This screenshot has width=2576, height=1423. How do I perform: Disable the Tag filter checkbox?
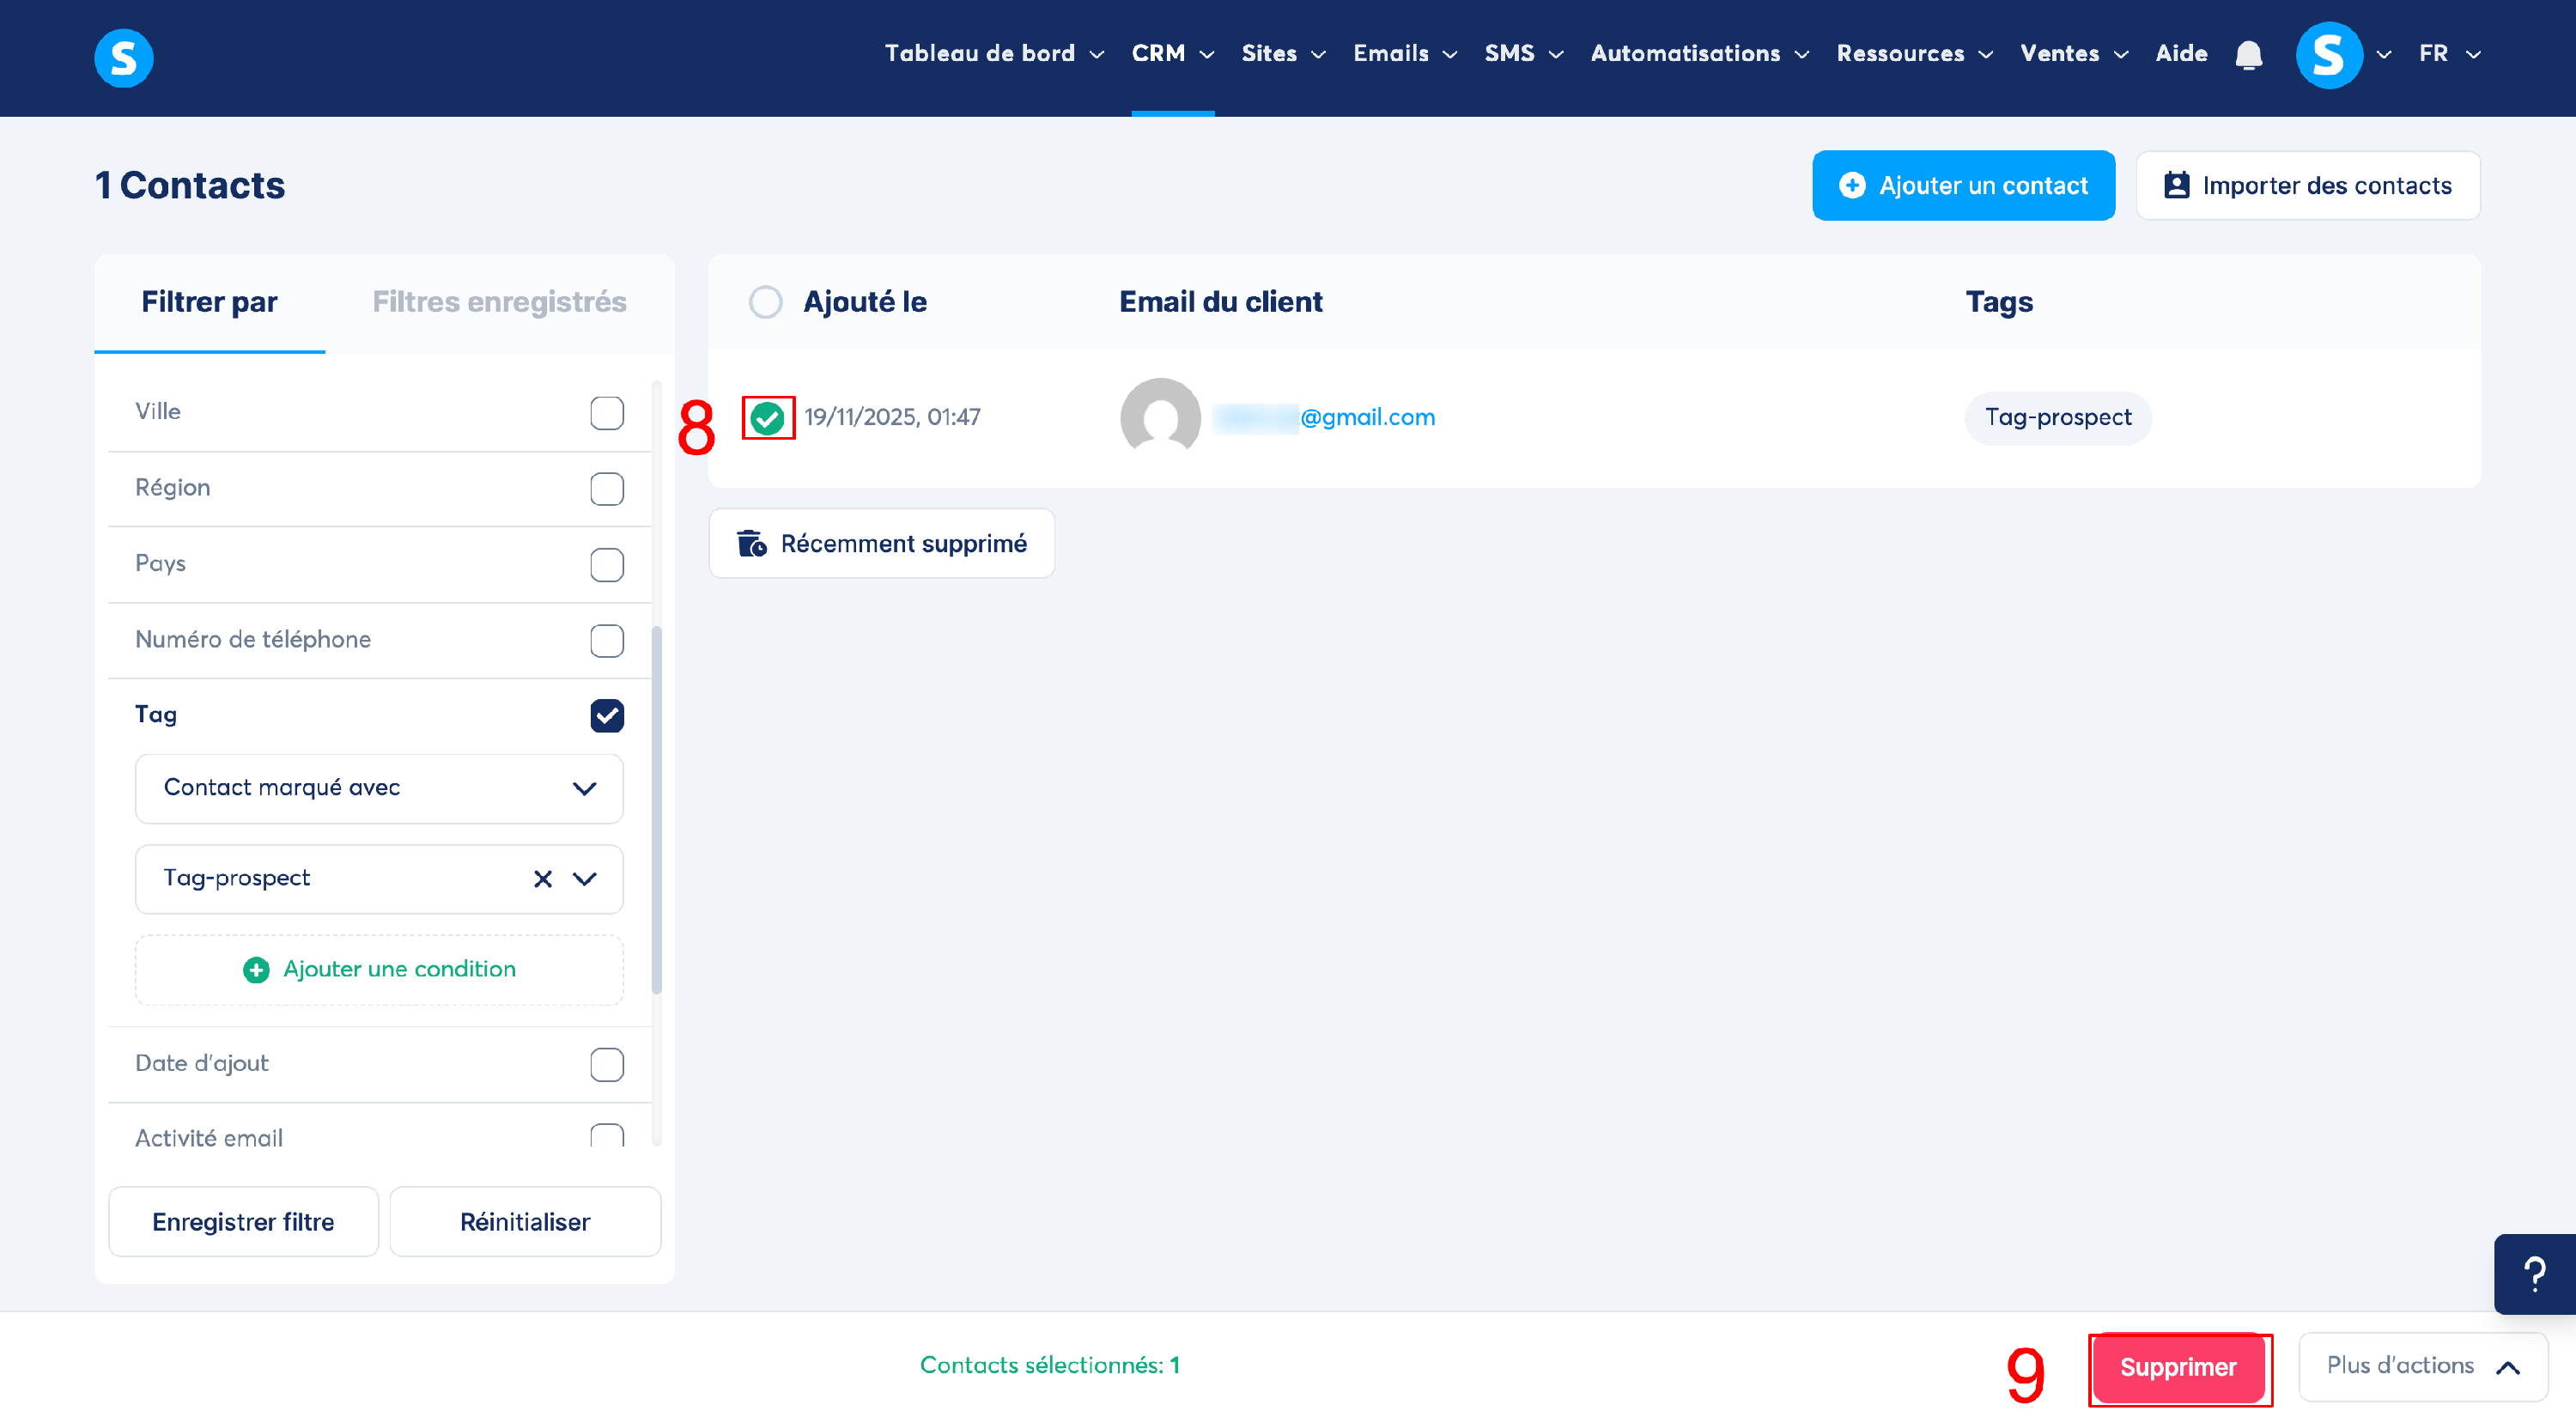[606, 715]
